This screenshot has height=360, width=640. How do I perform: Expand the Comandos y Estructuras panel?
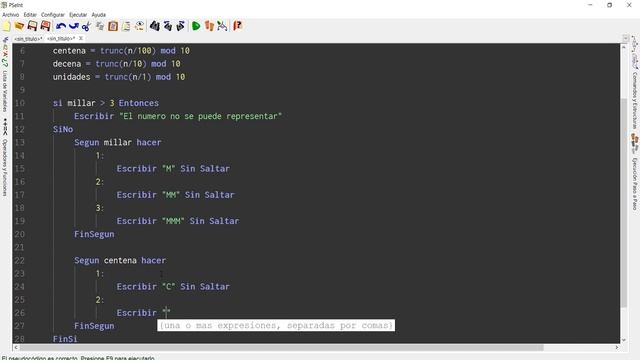635,100
